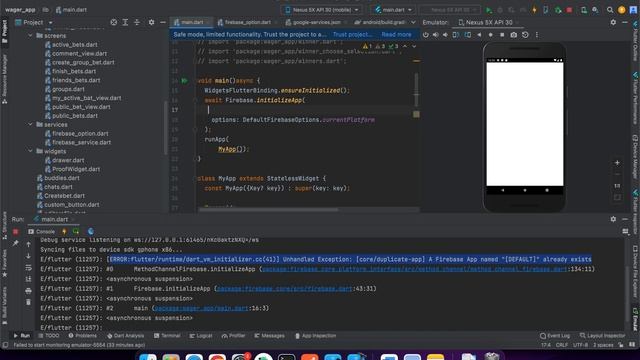Click emulator Overview square toolbar icon
The height and width of the screenshot is (360, 640).
[502, 35]
